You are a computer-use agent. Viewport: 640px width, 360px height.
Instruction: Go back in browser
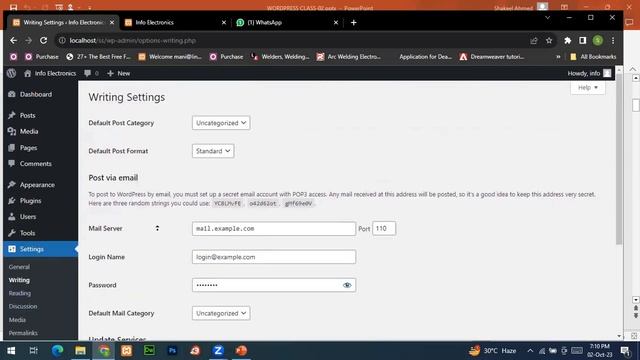(x=13, y=40)
